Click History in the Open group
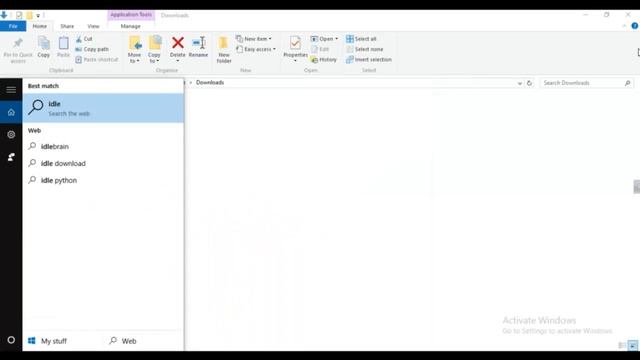Screen dimensions: 640x360 tap(324, 60)
